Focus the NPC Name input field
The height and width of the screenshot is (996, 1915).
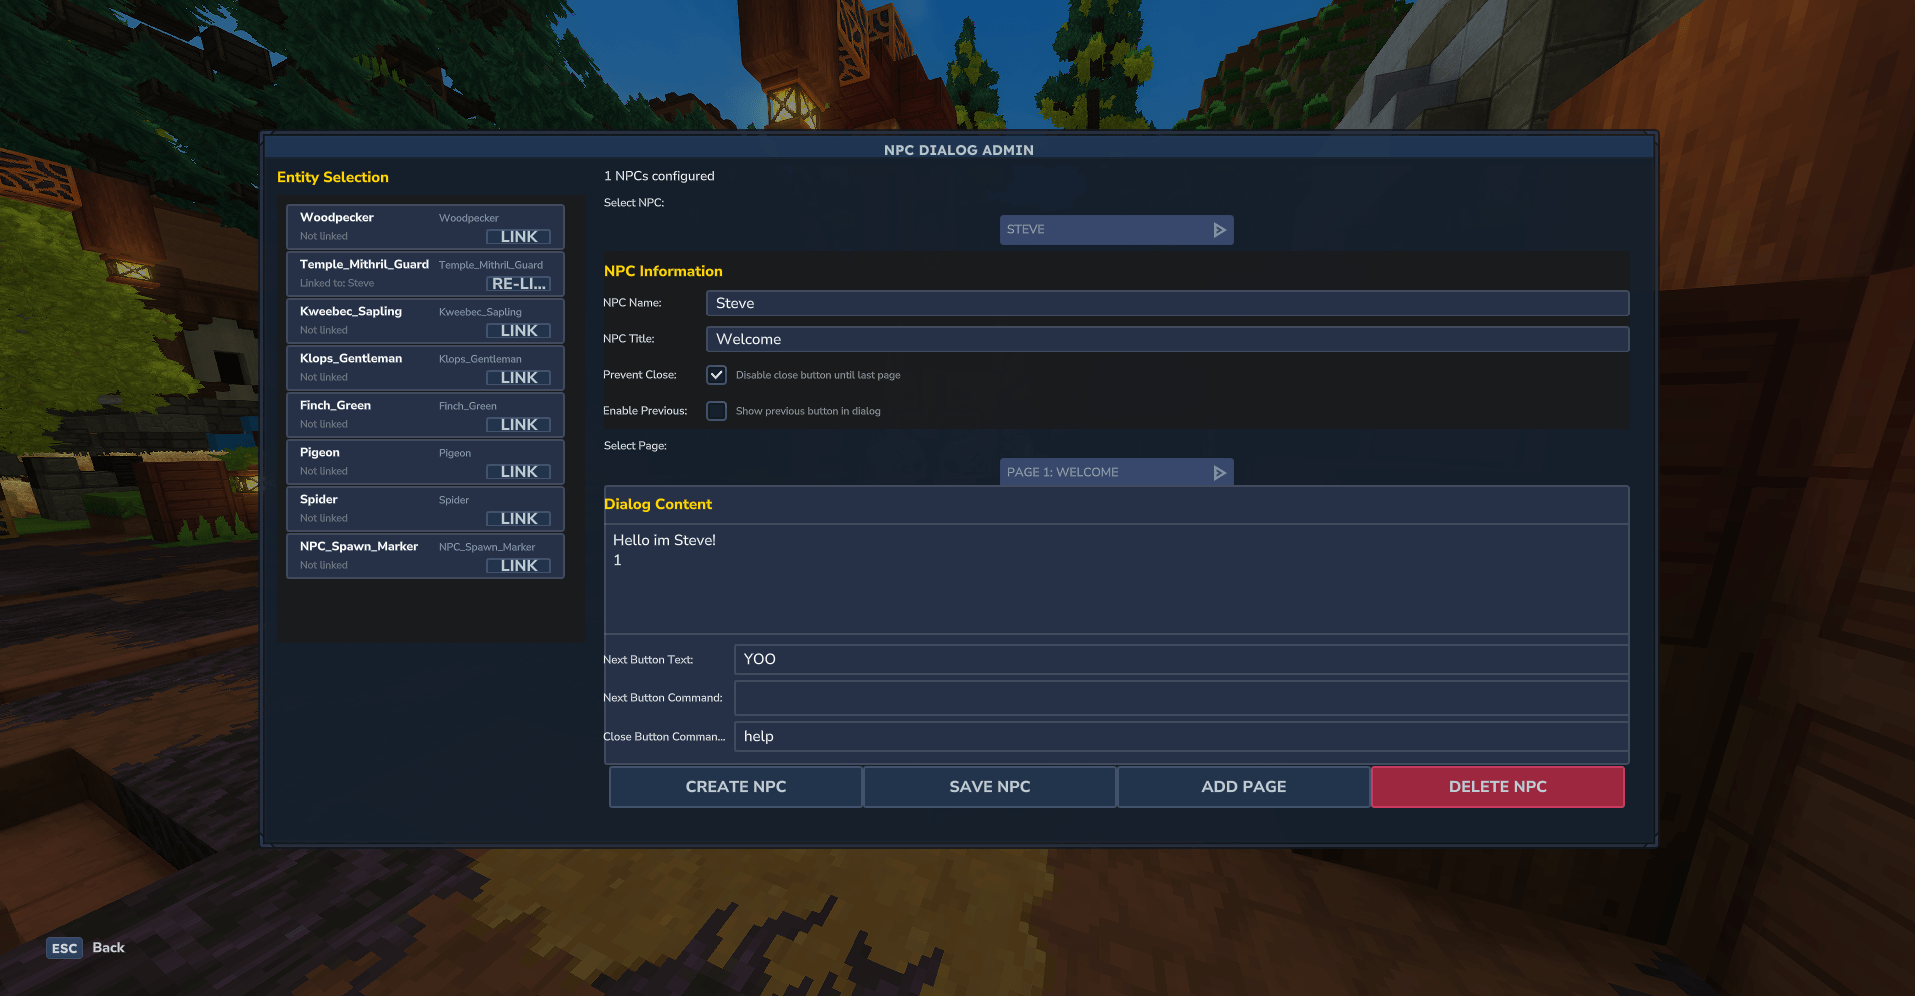coord(1166,304)
